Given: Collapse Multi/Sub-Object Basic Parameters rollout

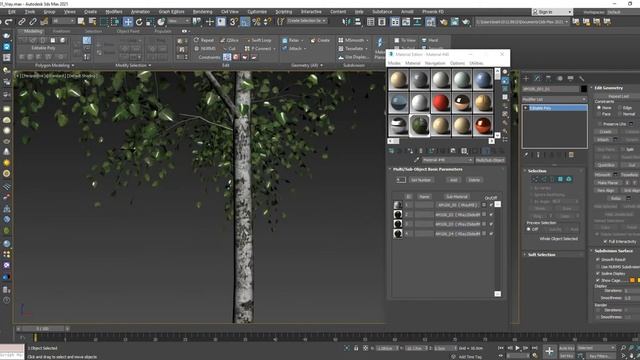Looking at the screenshot, I should [x=427, y=169].
